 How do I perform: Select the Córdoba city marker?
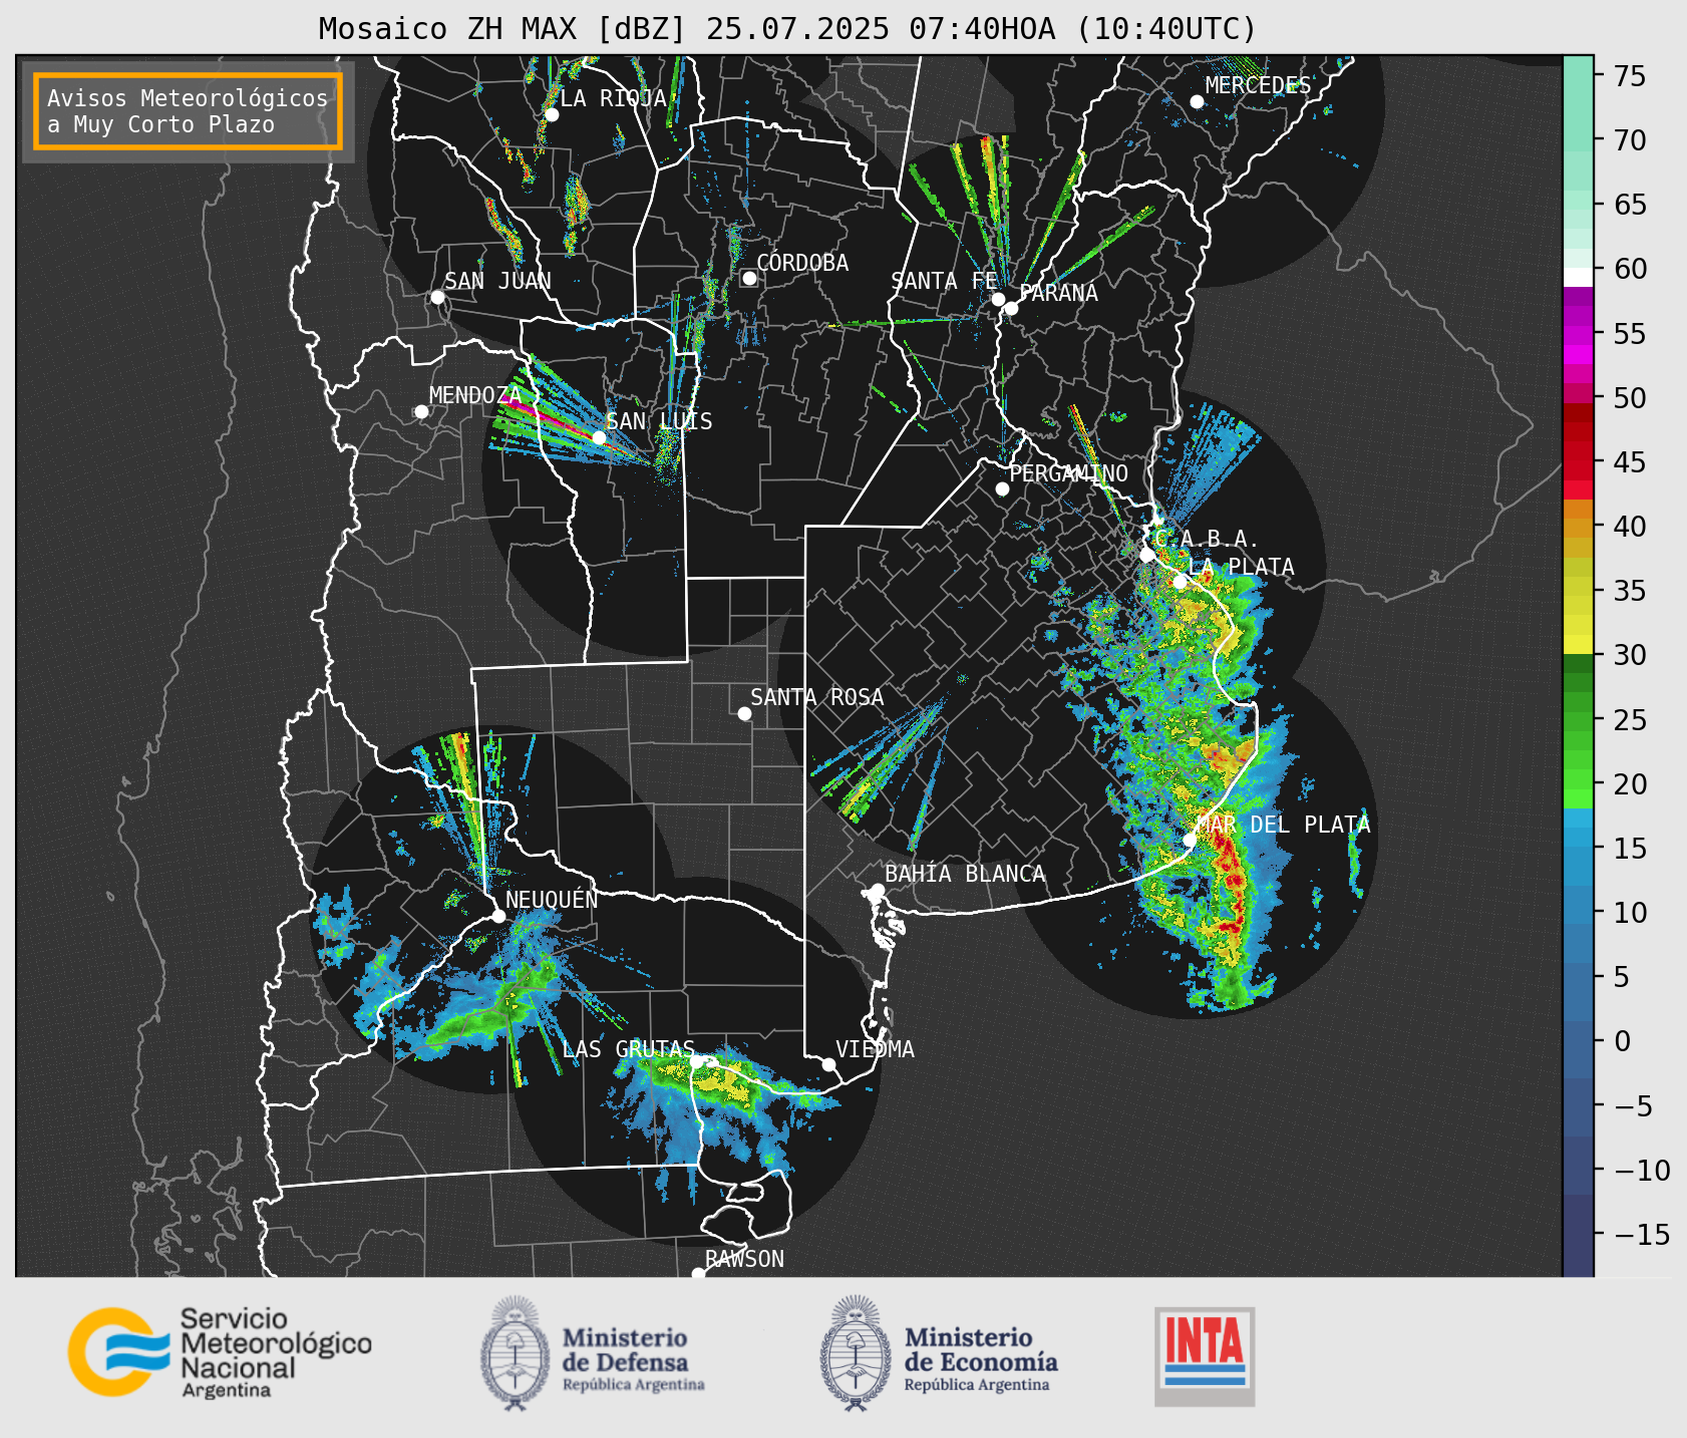click(x=749, y=278)
